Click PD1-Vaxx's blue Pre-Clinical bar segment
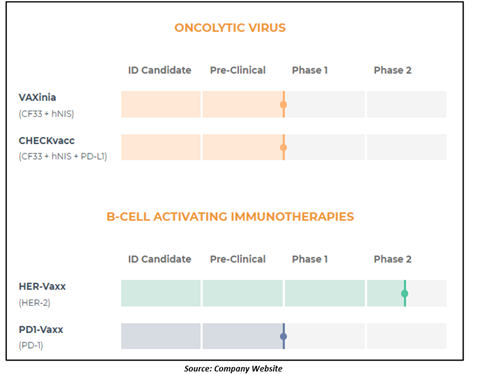The height and width of the screenshot is (374, 477). point(243,336)
